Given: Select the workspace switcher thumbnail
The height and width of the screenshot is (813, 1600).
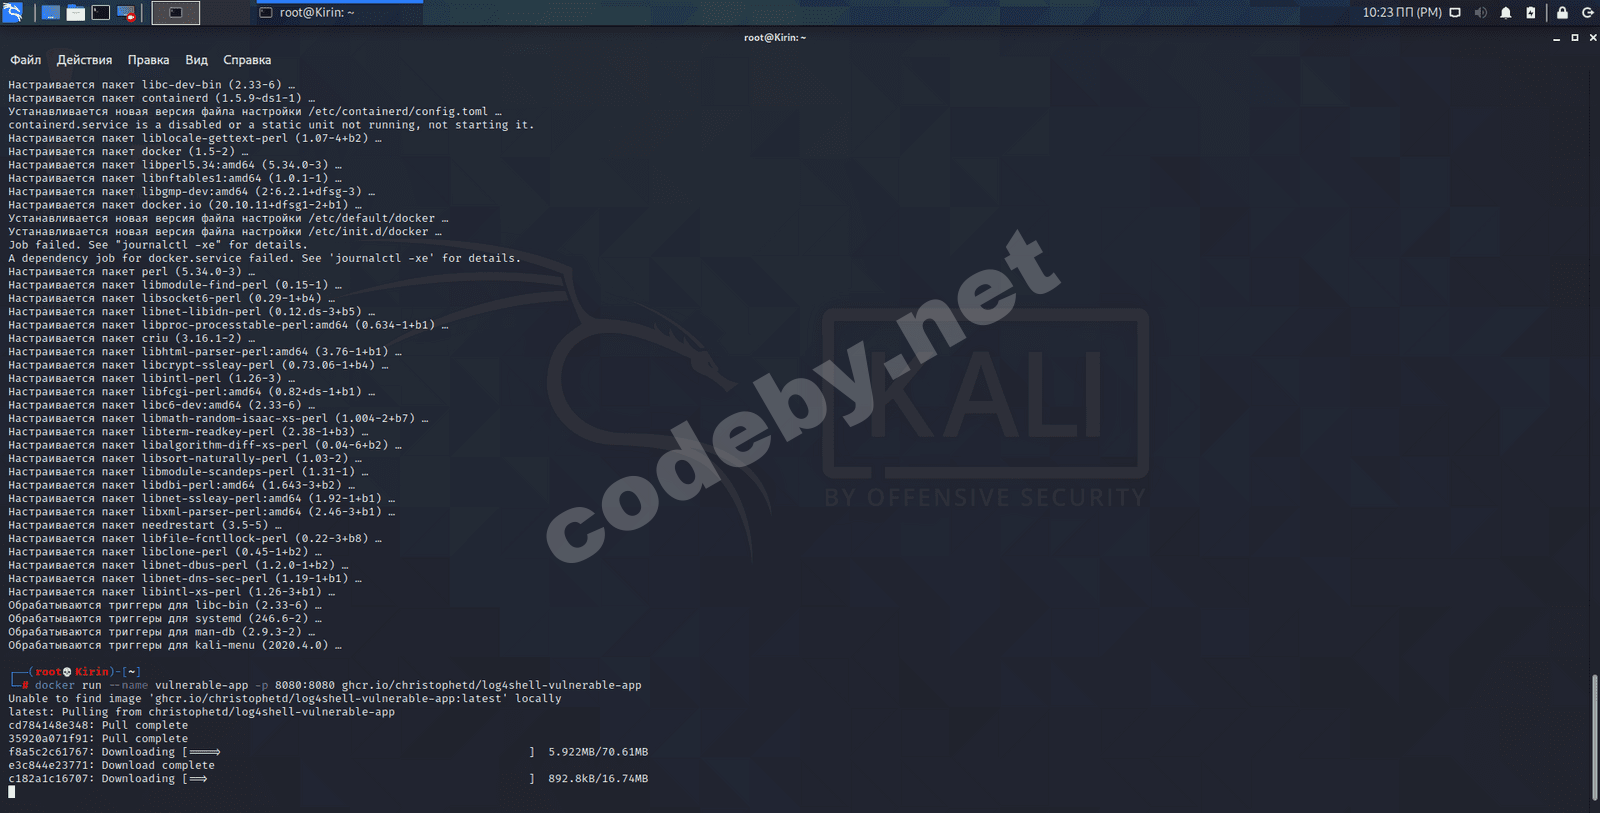Looking at the screenshot, I should [175, 13].
